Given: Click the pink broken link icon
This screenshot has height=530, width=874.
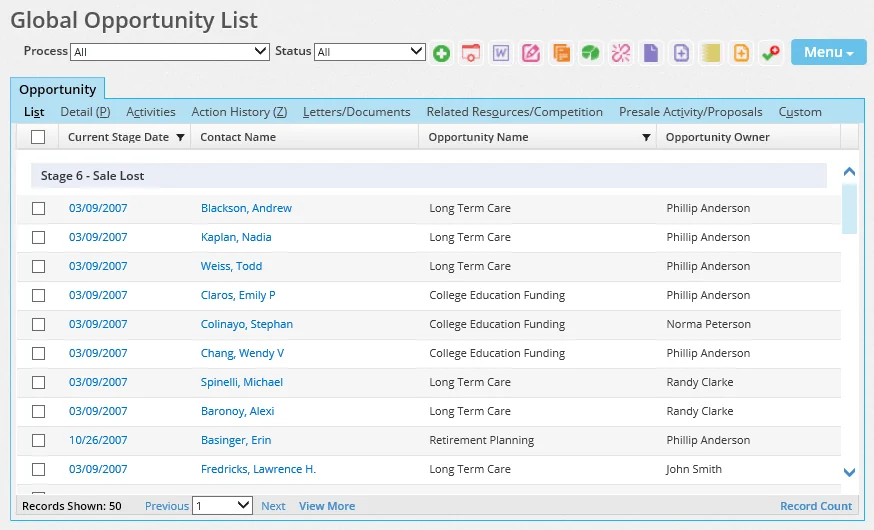Looking at the screenshot, I should tap(621, 53).
